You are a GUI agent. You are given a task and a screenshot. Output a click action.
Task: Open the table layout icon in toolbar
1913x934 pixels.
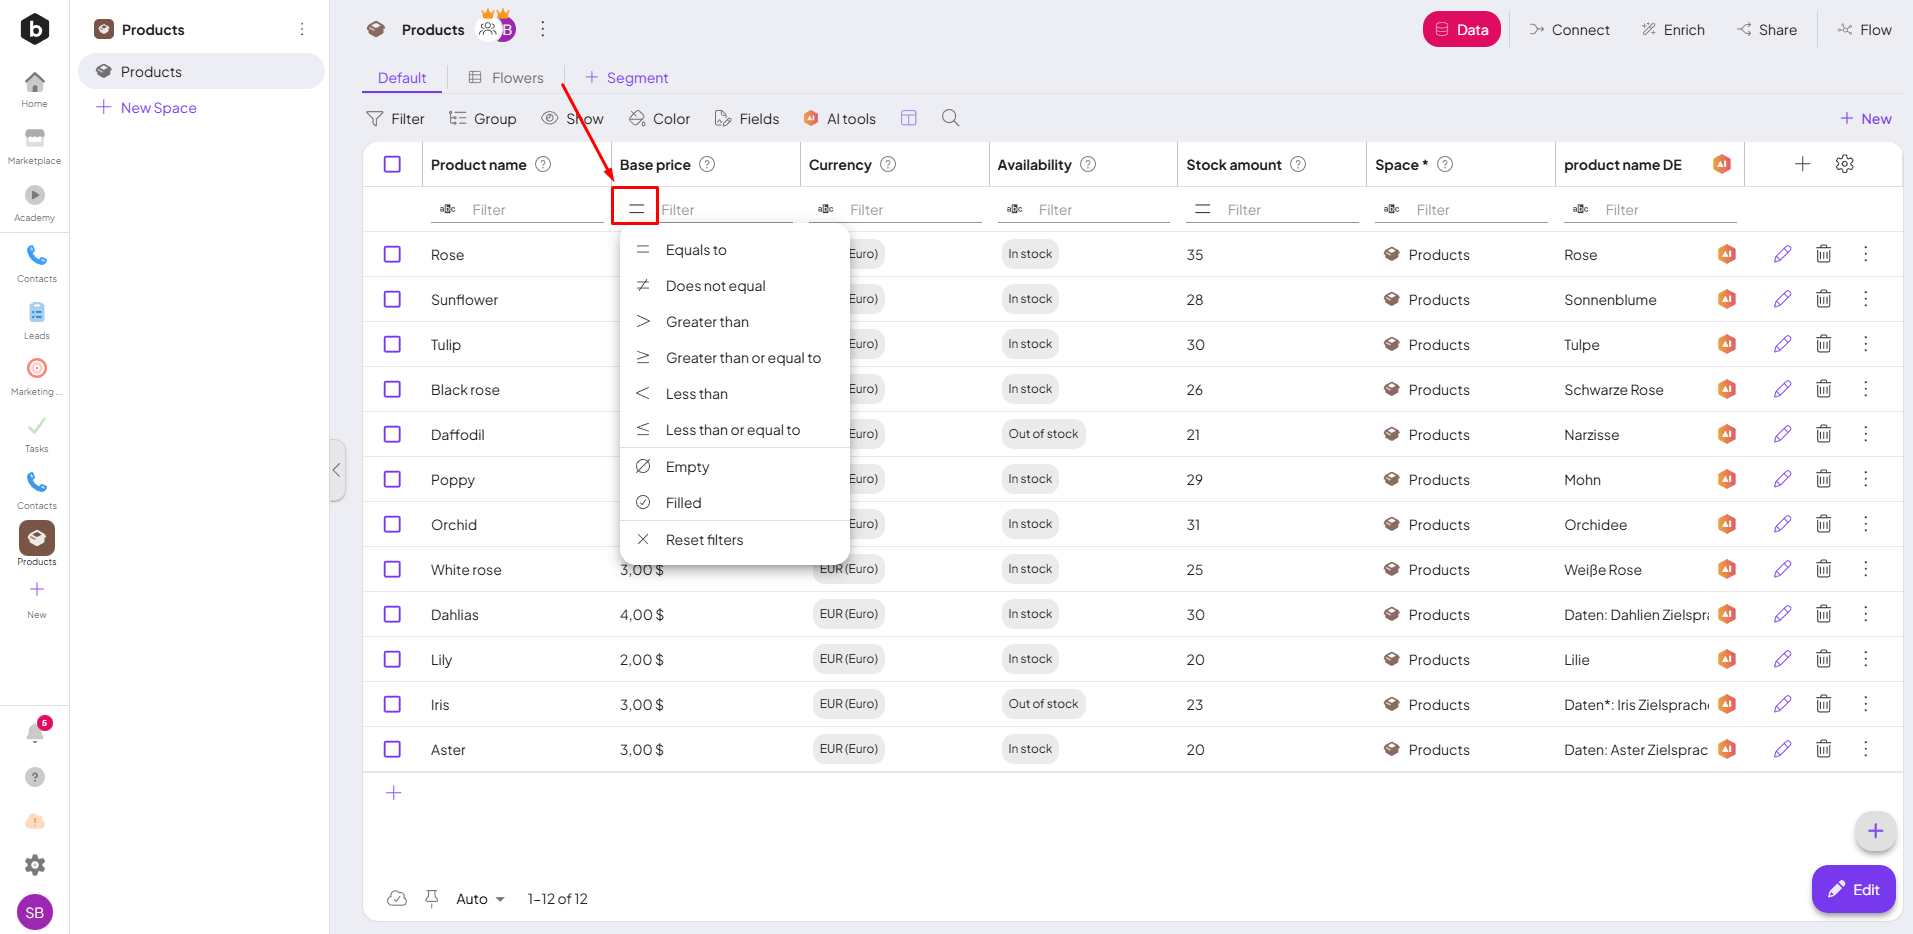coord(908,118)
